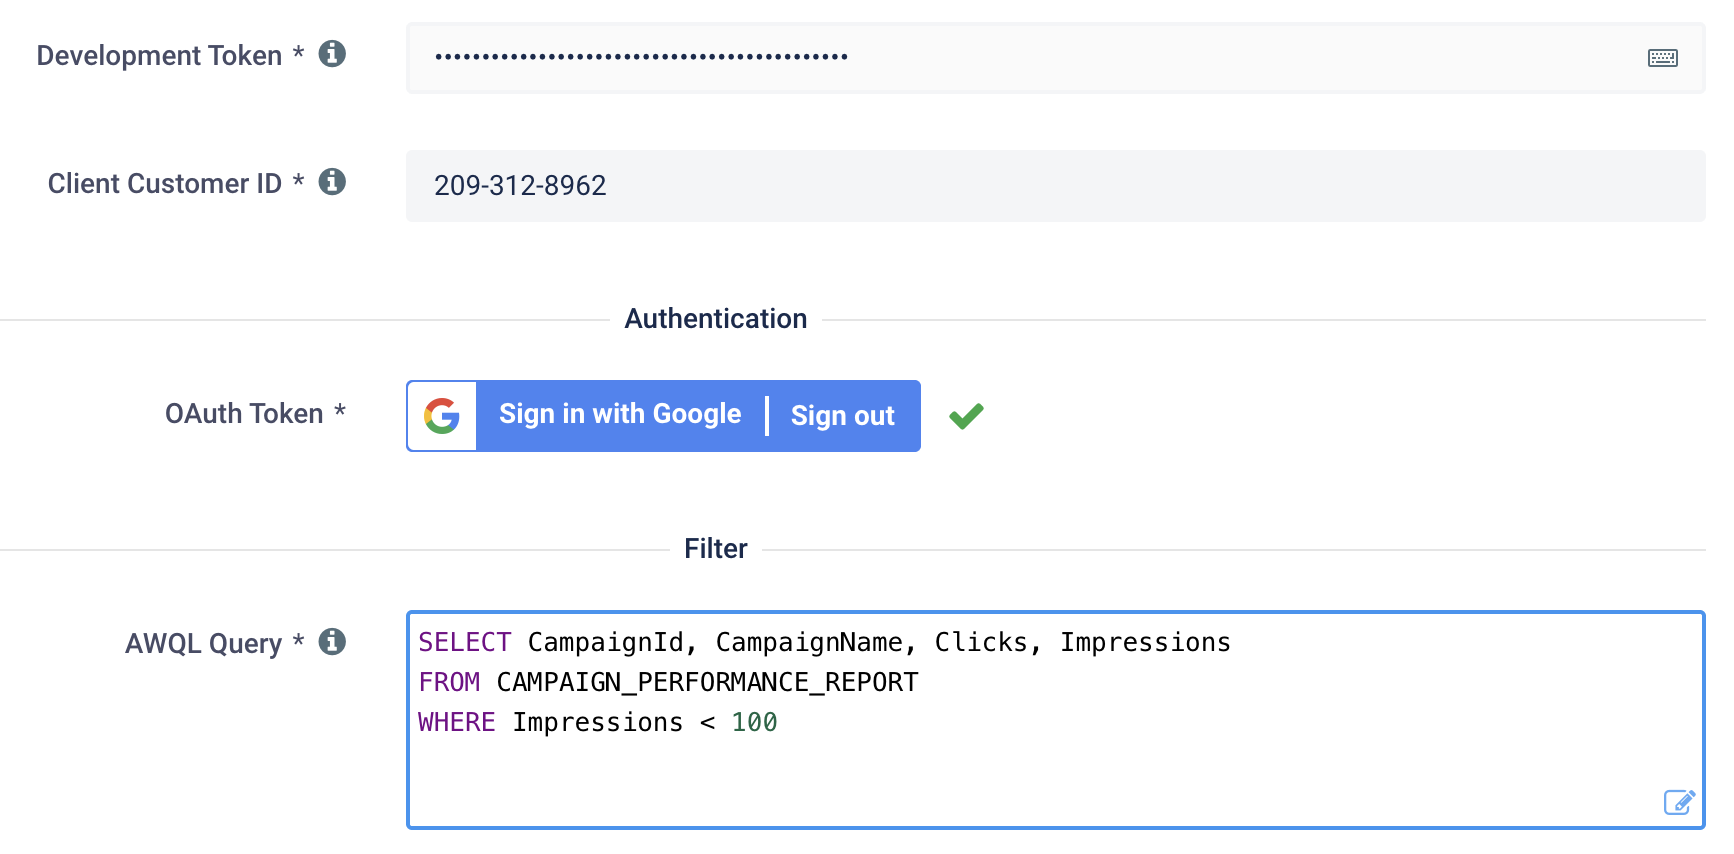1734x854 pixels.
Task: Click the SELECT keyword in query
Action: (464, 642)
